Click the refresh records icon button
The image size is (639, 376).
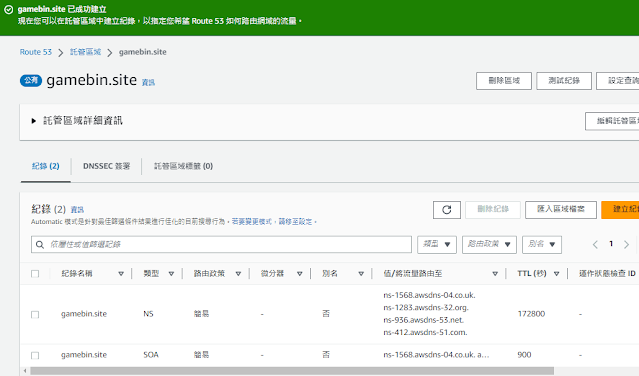pyautogui.click(x=447, y=210)
